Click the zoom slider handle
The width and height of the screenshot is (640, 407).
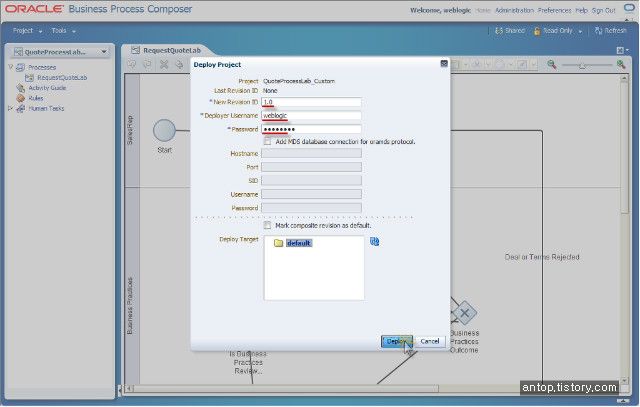point(582,65)
